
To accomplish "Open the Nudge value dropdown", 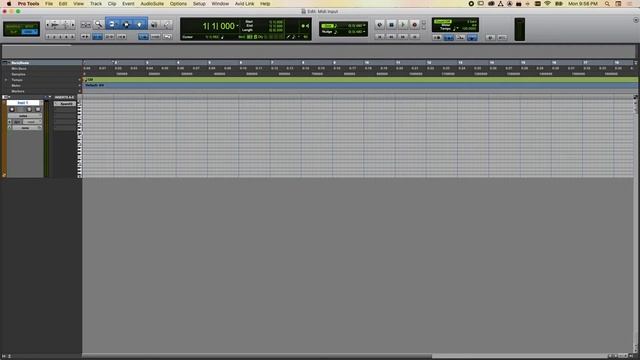I will [x=364, y=31].
